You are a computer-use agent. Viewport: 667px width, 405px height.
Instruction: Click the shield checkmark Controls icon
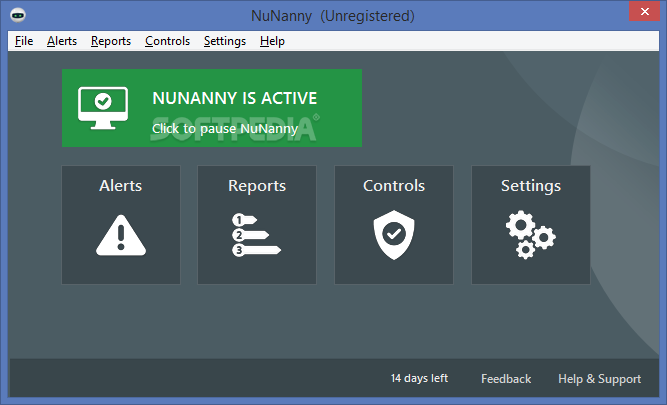tap(394, 235)
